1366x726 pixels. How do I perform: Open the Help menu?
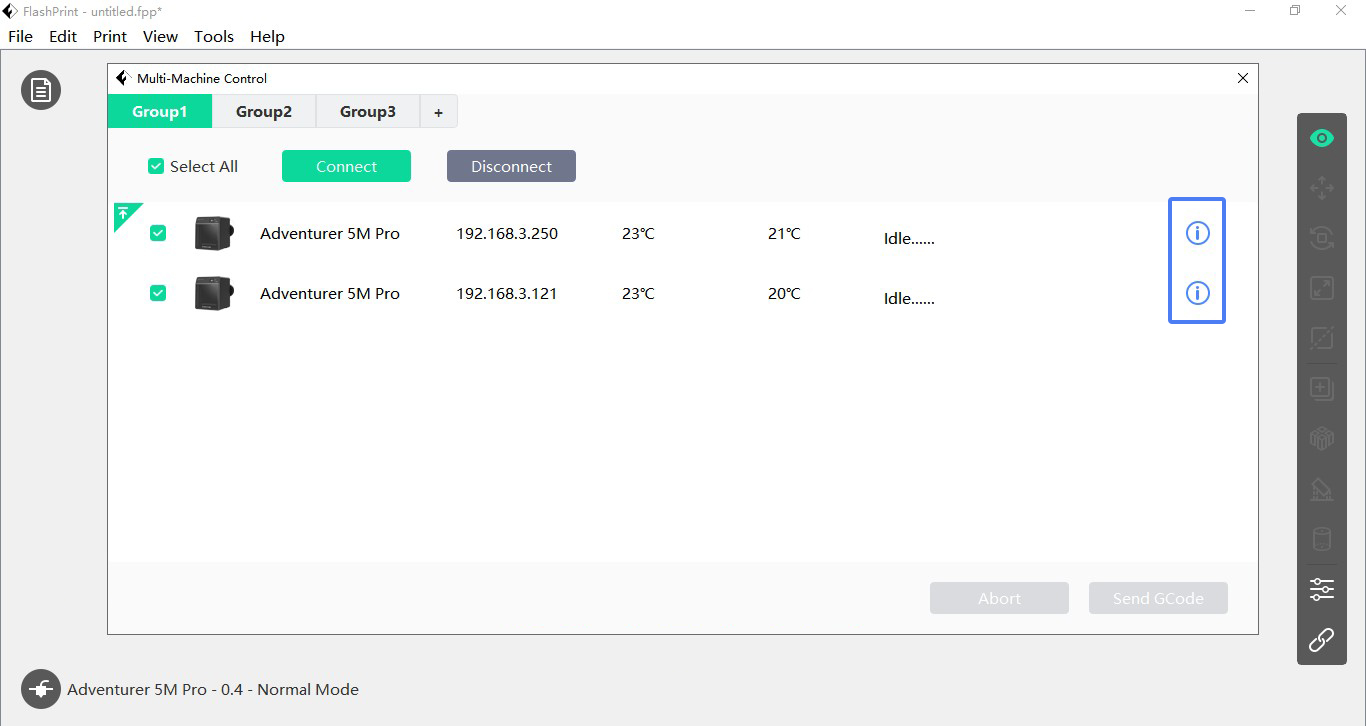tap(267, 36)
